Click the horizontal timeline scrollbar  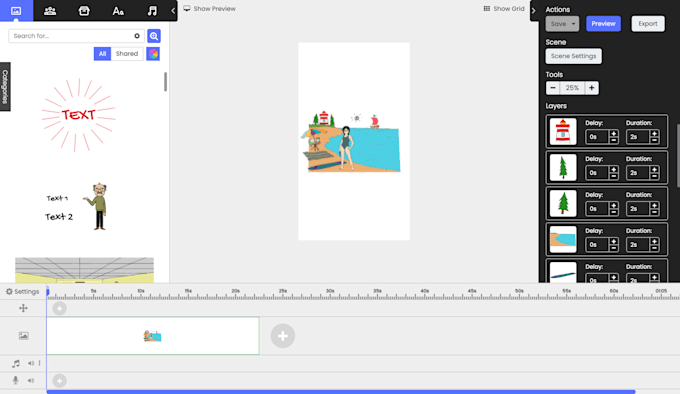[341, 392]
